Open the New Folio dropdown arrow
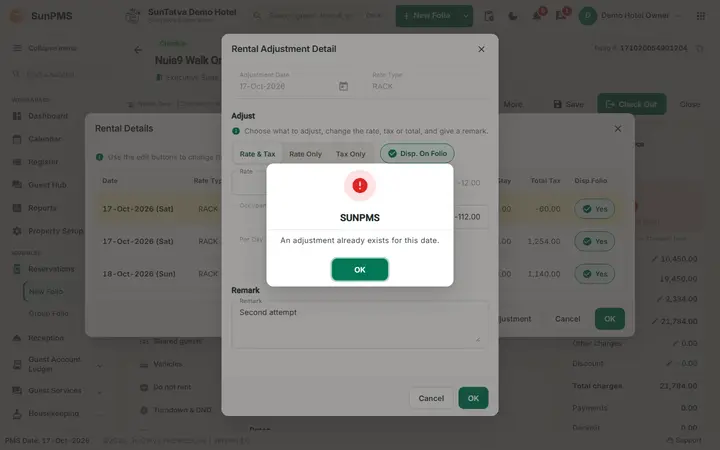Screen dimensions: 720x450 pos(466,16)
